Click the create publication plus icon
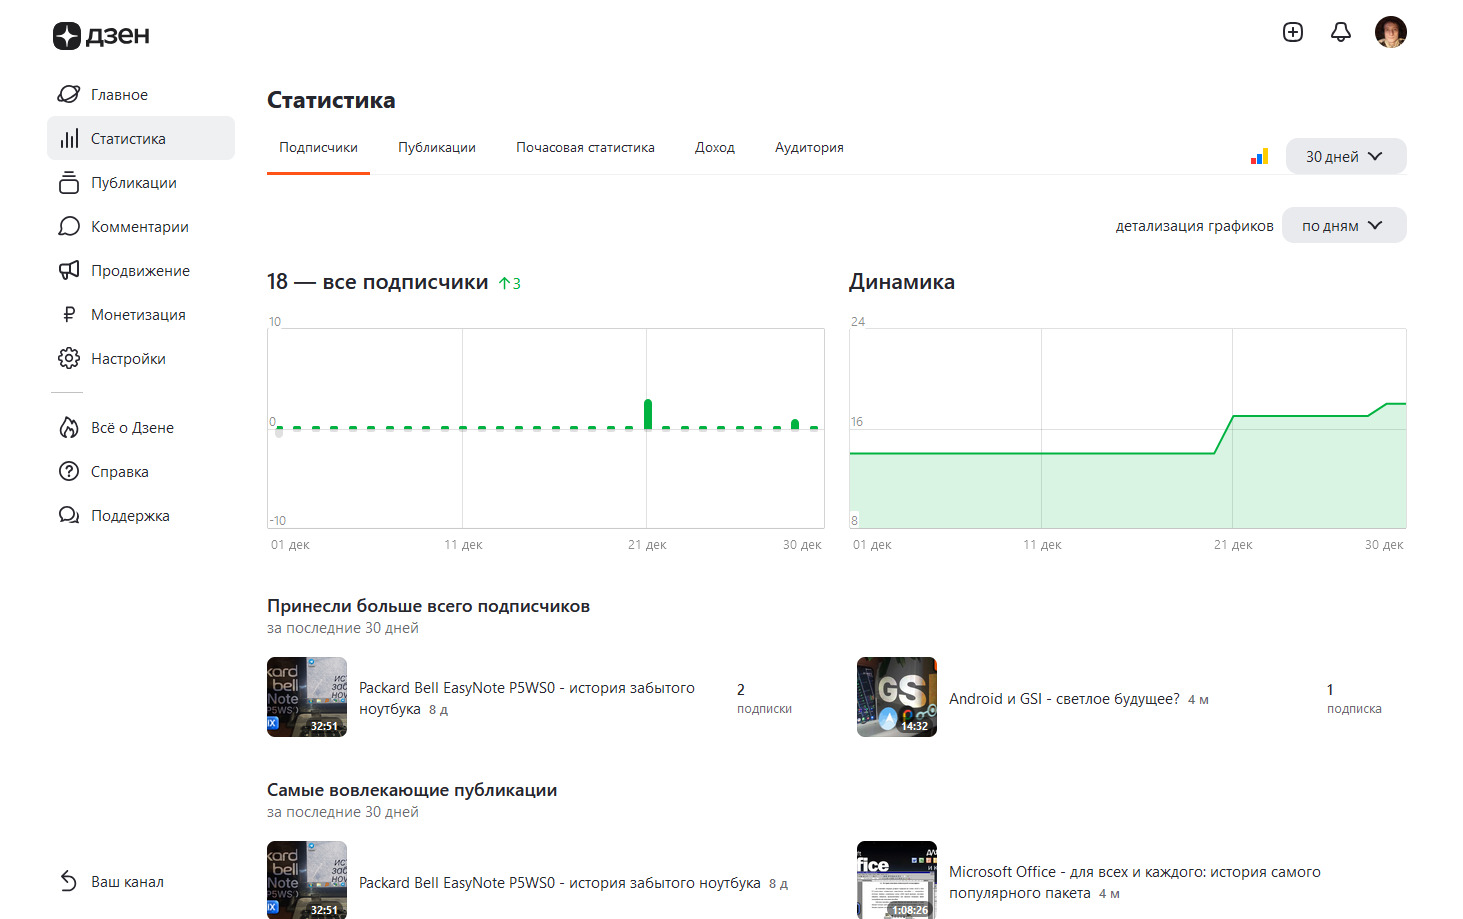Screen dimensions: 1463x919 click(1293, 32)
